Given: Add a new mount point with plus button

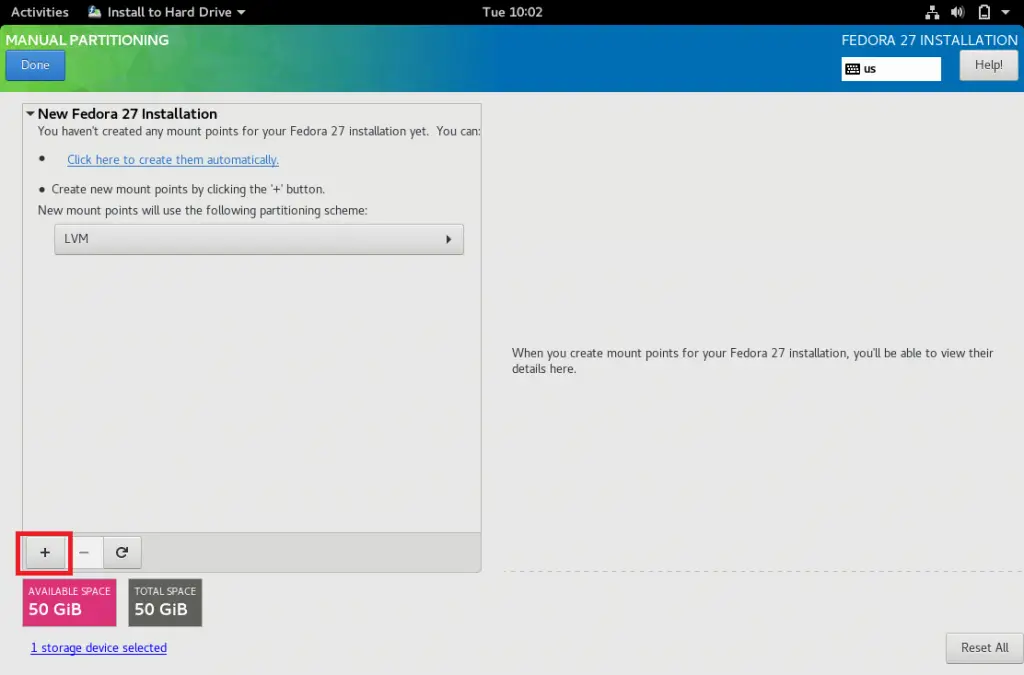Looking at the screenshot, I should pyautogui.click(x=44, y=553).
